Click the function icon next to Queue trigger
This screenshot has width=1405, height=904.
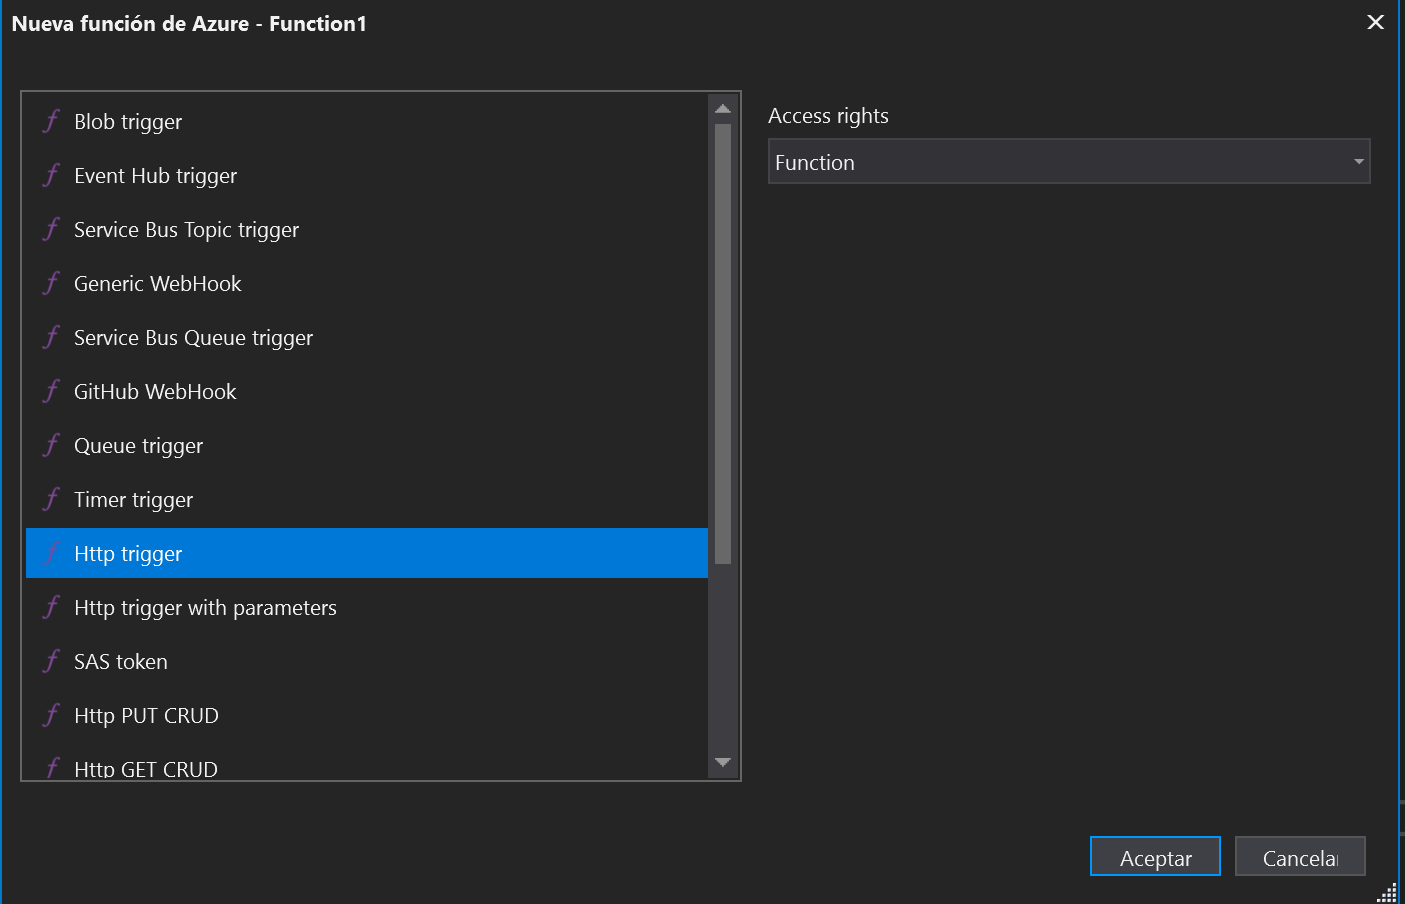pyautogui.click(x=51, y=445)
